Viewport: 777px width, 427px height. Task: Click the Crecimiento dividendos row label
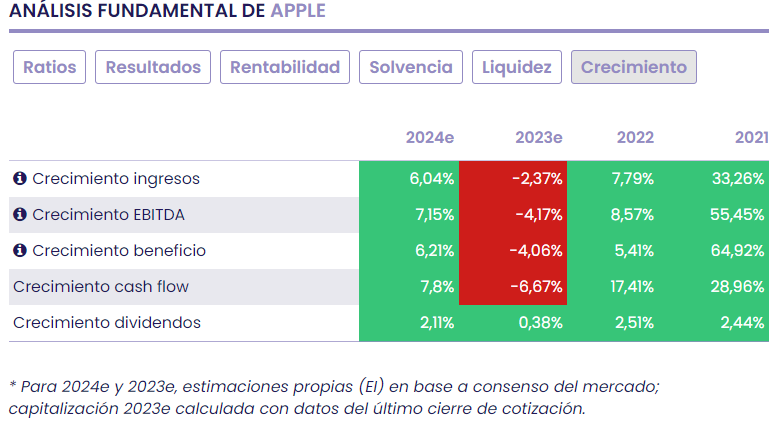pos(107,323)
